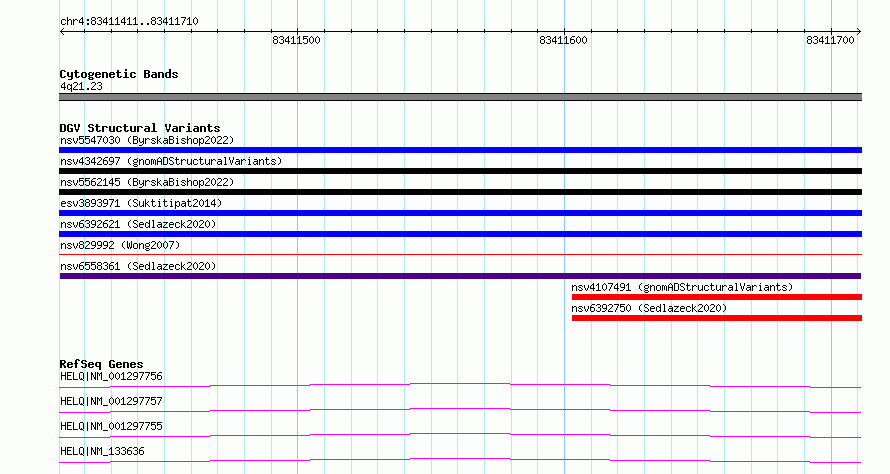Click the DGV Structural Variants track title
The height and width of the screenshot is (474, 890).
point(140,128)
